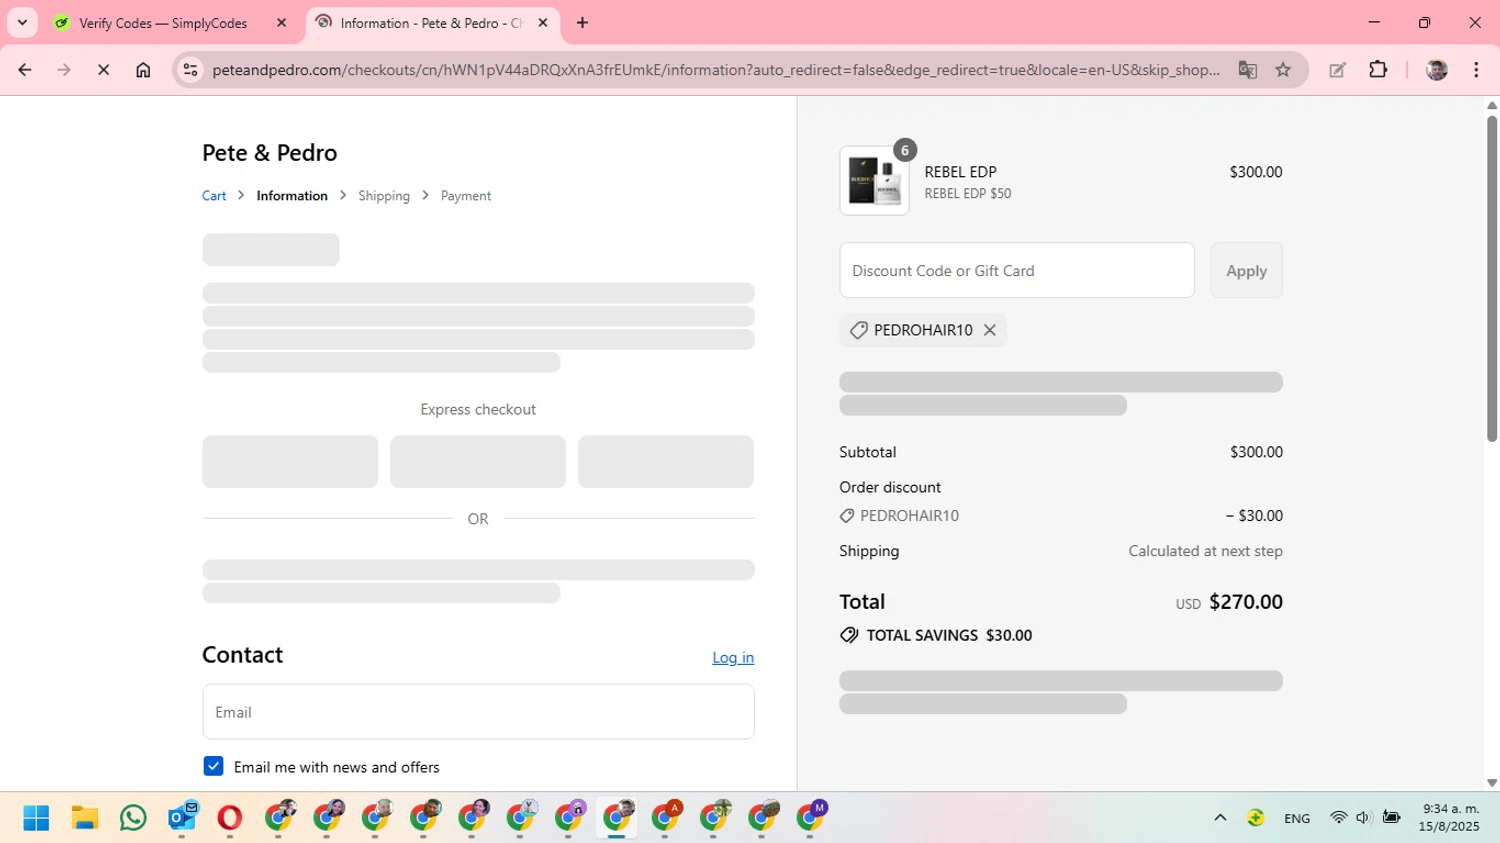Open a new browser tab
The width and height of the screenshot is (1500, 843).
(x=582, y=23)
